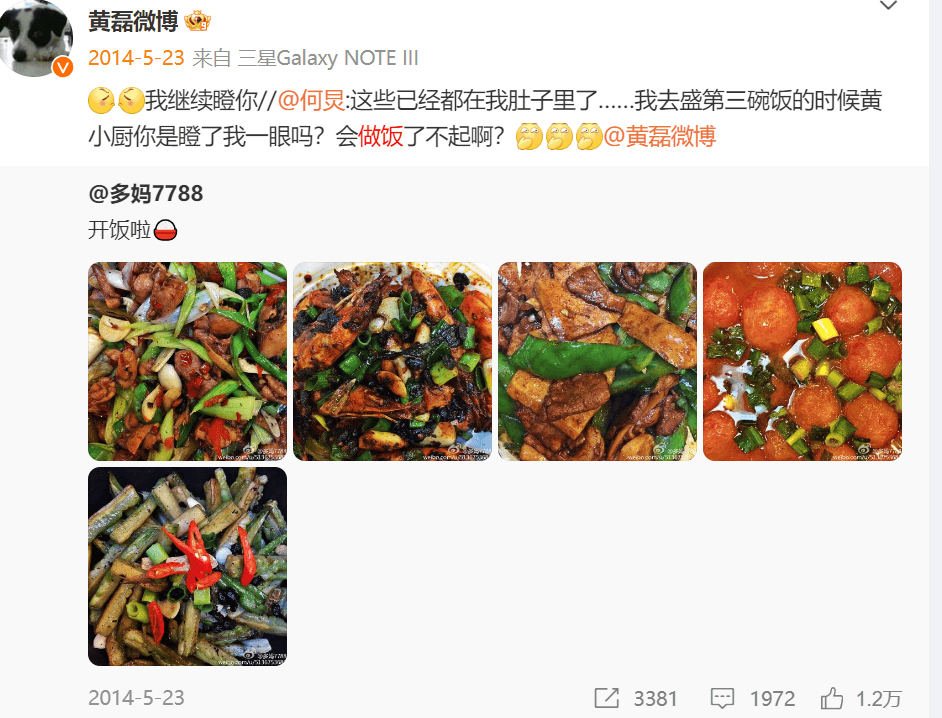Open the 黄磊微博 username link

(133, 22)
